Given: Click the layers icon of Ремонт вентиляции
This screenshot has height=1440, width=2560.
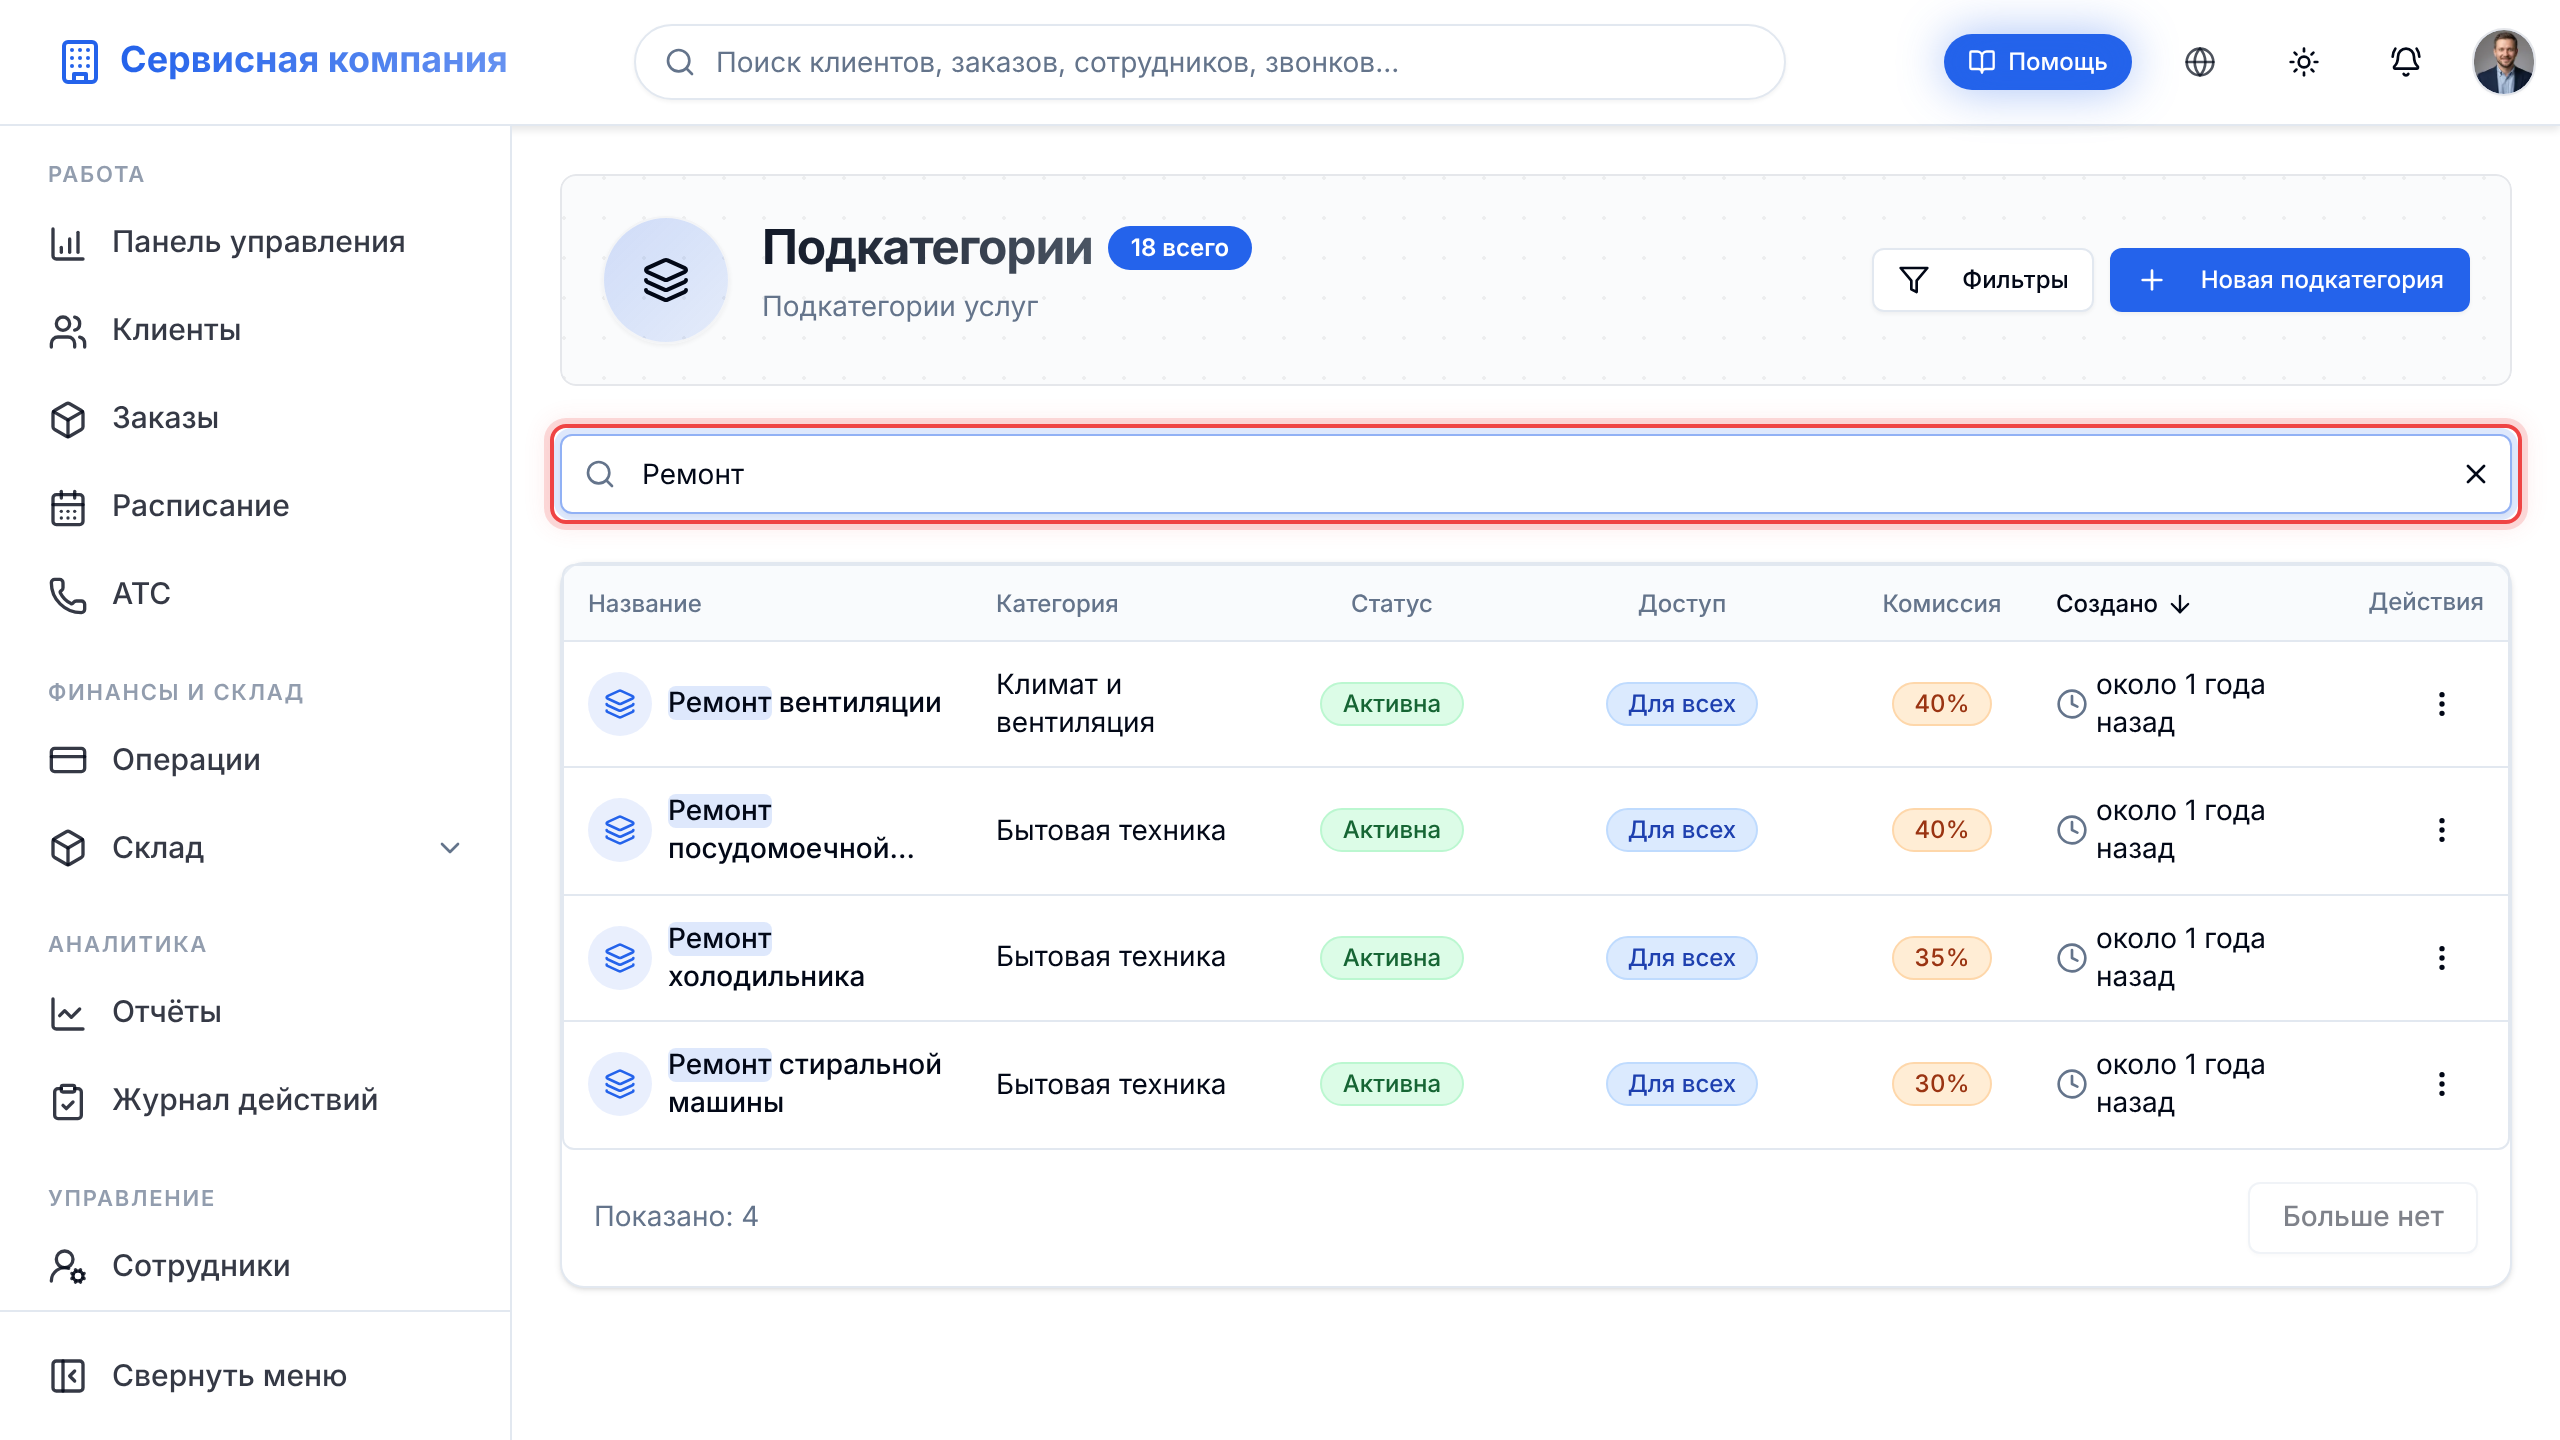Looking at the screenshot, I should tap(620, 704).
